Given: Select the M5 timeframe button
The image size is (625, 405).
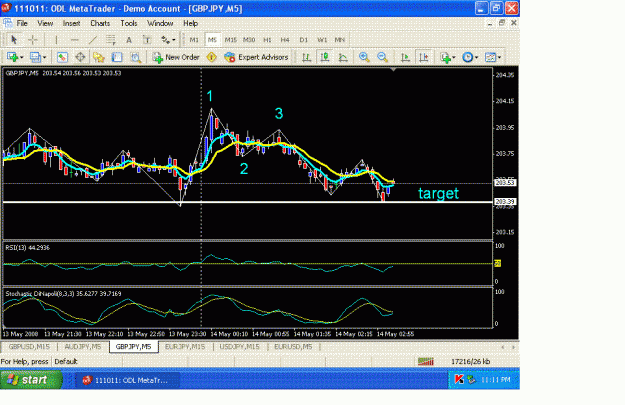Looking at the screenshot, I should (x=212, y=40).
